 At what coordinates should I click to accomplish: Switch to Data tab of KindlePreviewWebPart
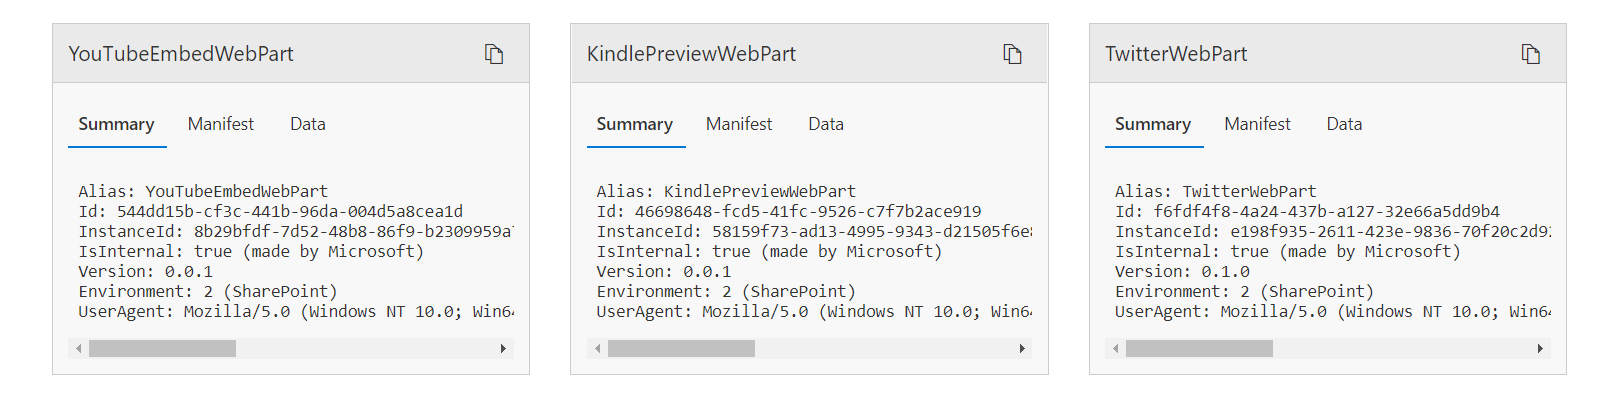tap(826, 124)
